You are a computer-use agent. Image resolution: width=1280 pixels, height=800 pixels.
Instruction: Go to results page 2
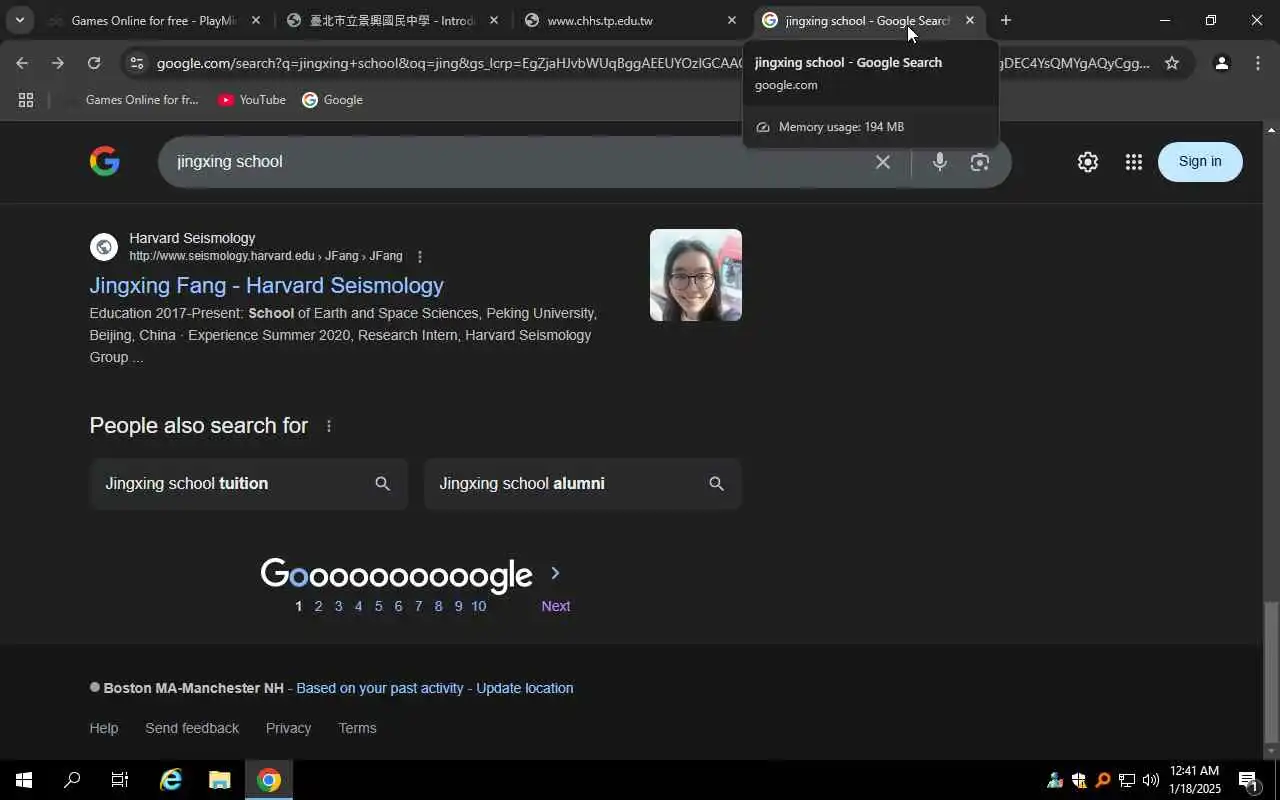318,606
